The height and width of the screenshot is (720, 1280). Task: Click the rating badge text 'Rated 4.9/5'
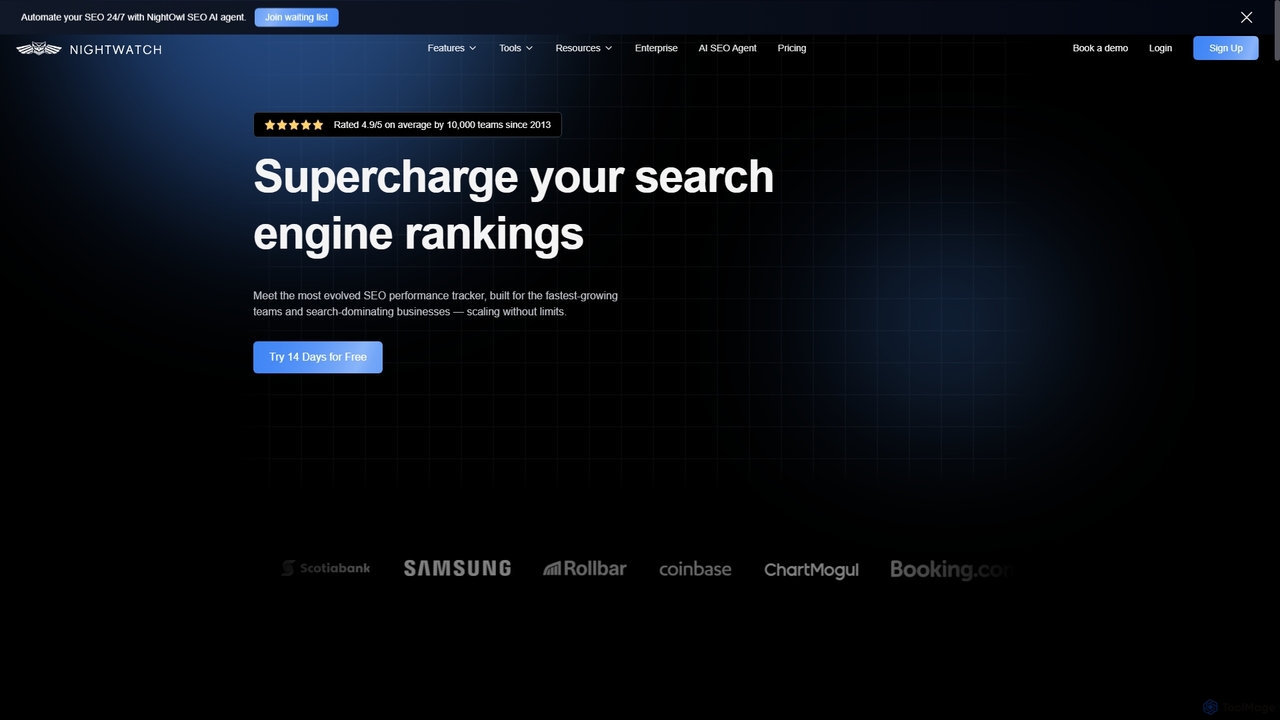(x=358, y=125)
